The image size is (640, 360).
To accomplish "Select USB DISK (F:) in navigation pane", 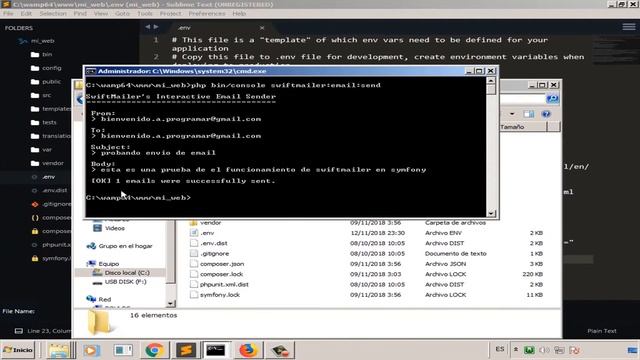I will click(125, 282).
